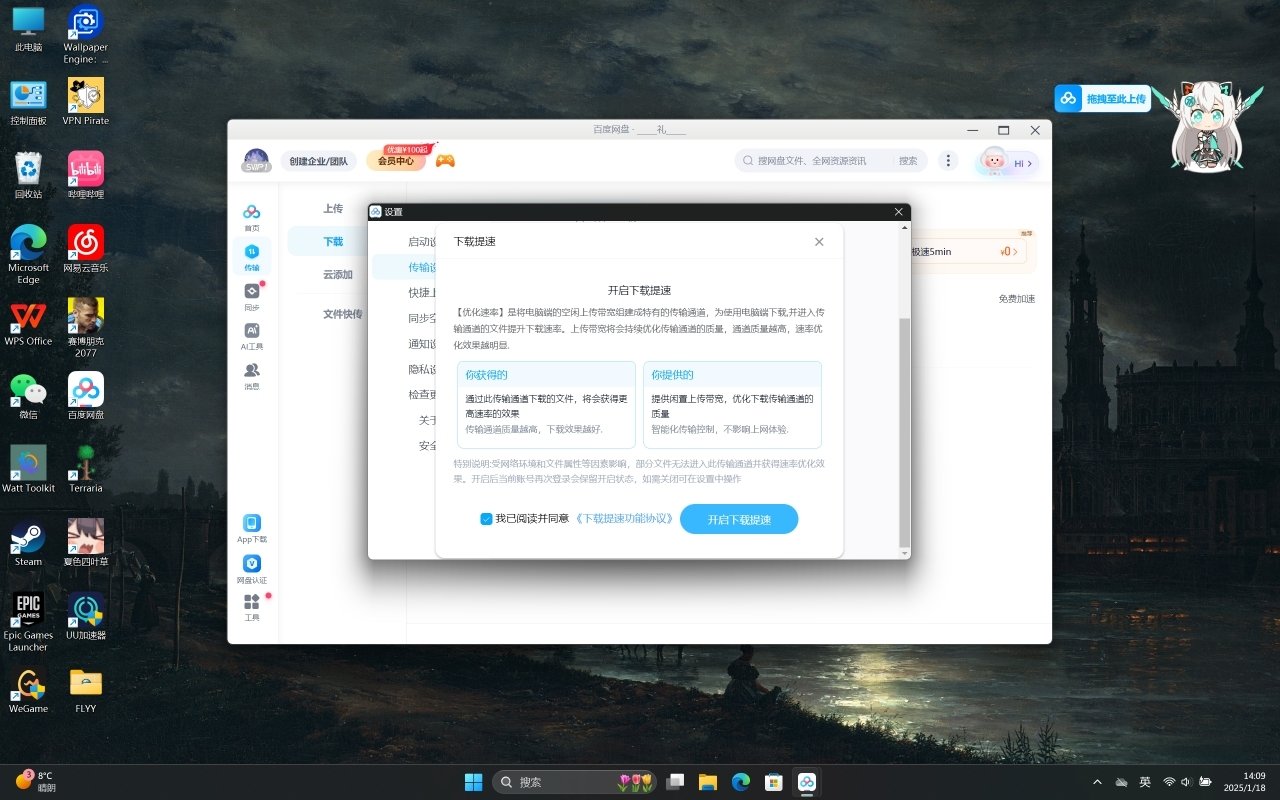Viewport: 1280px width, 800px height.
Task: Click the 你获得的 info card header
Action: pos(546,375)
